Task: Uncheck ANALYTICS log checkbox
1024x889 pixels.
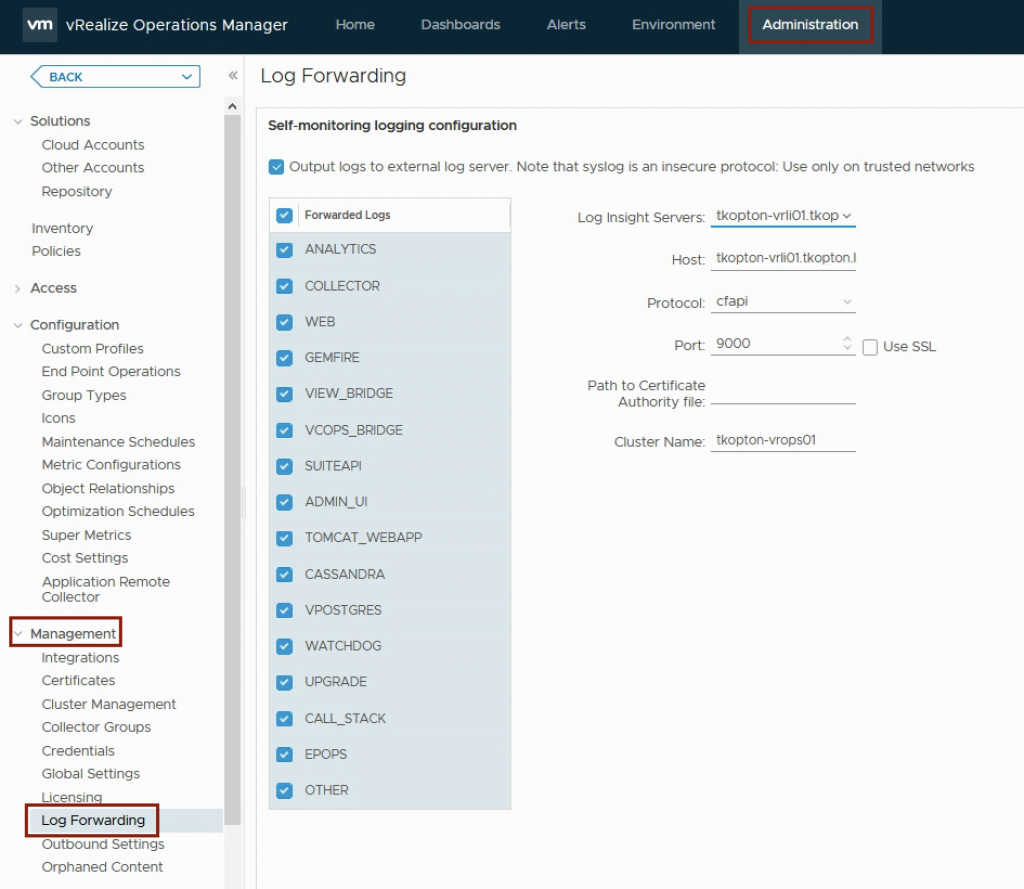Action: point(284,250)
